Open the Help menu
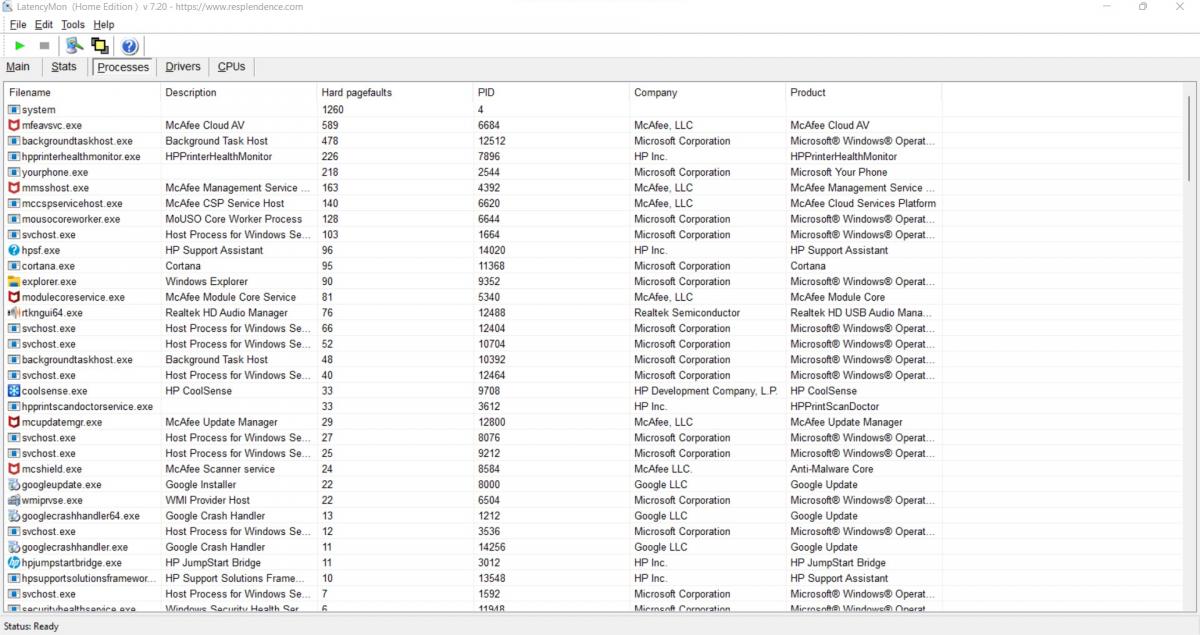The image size is (1200, 635). tap(104, 24)
